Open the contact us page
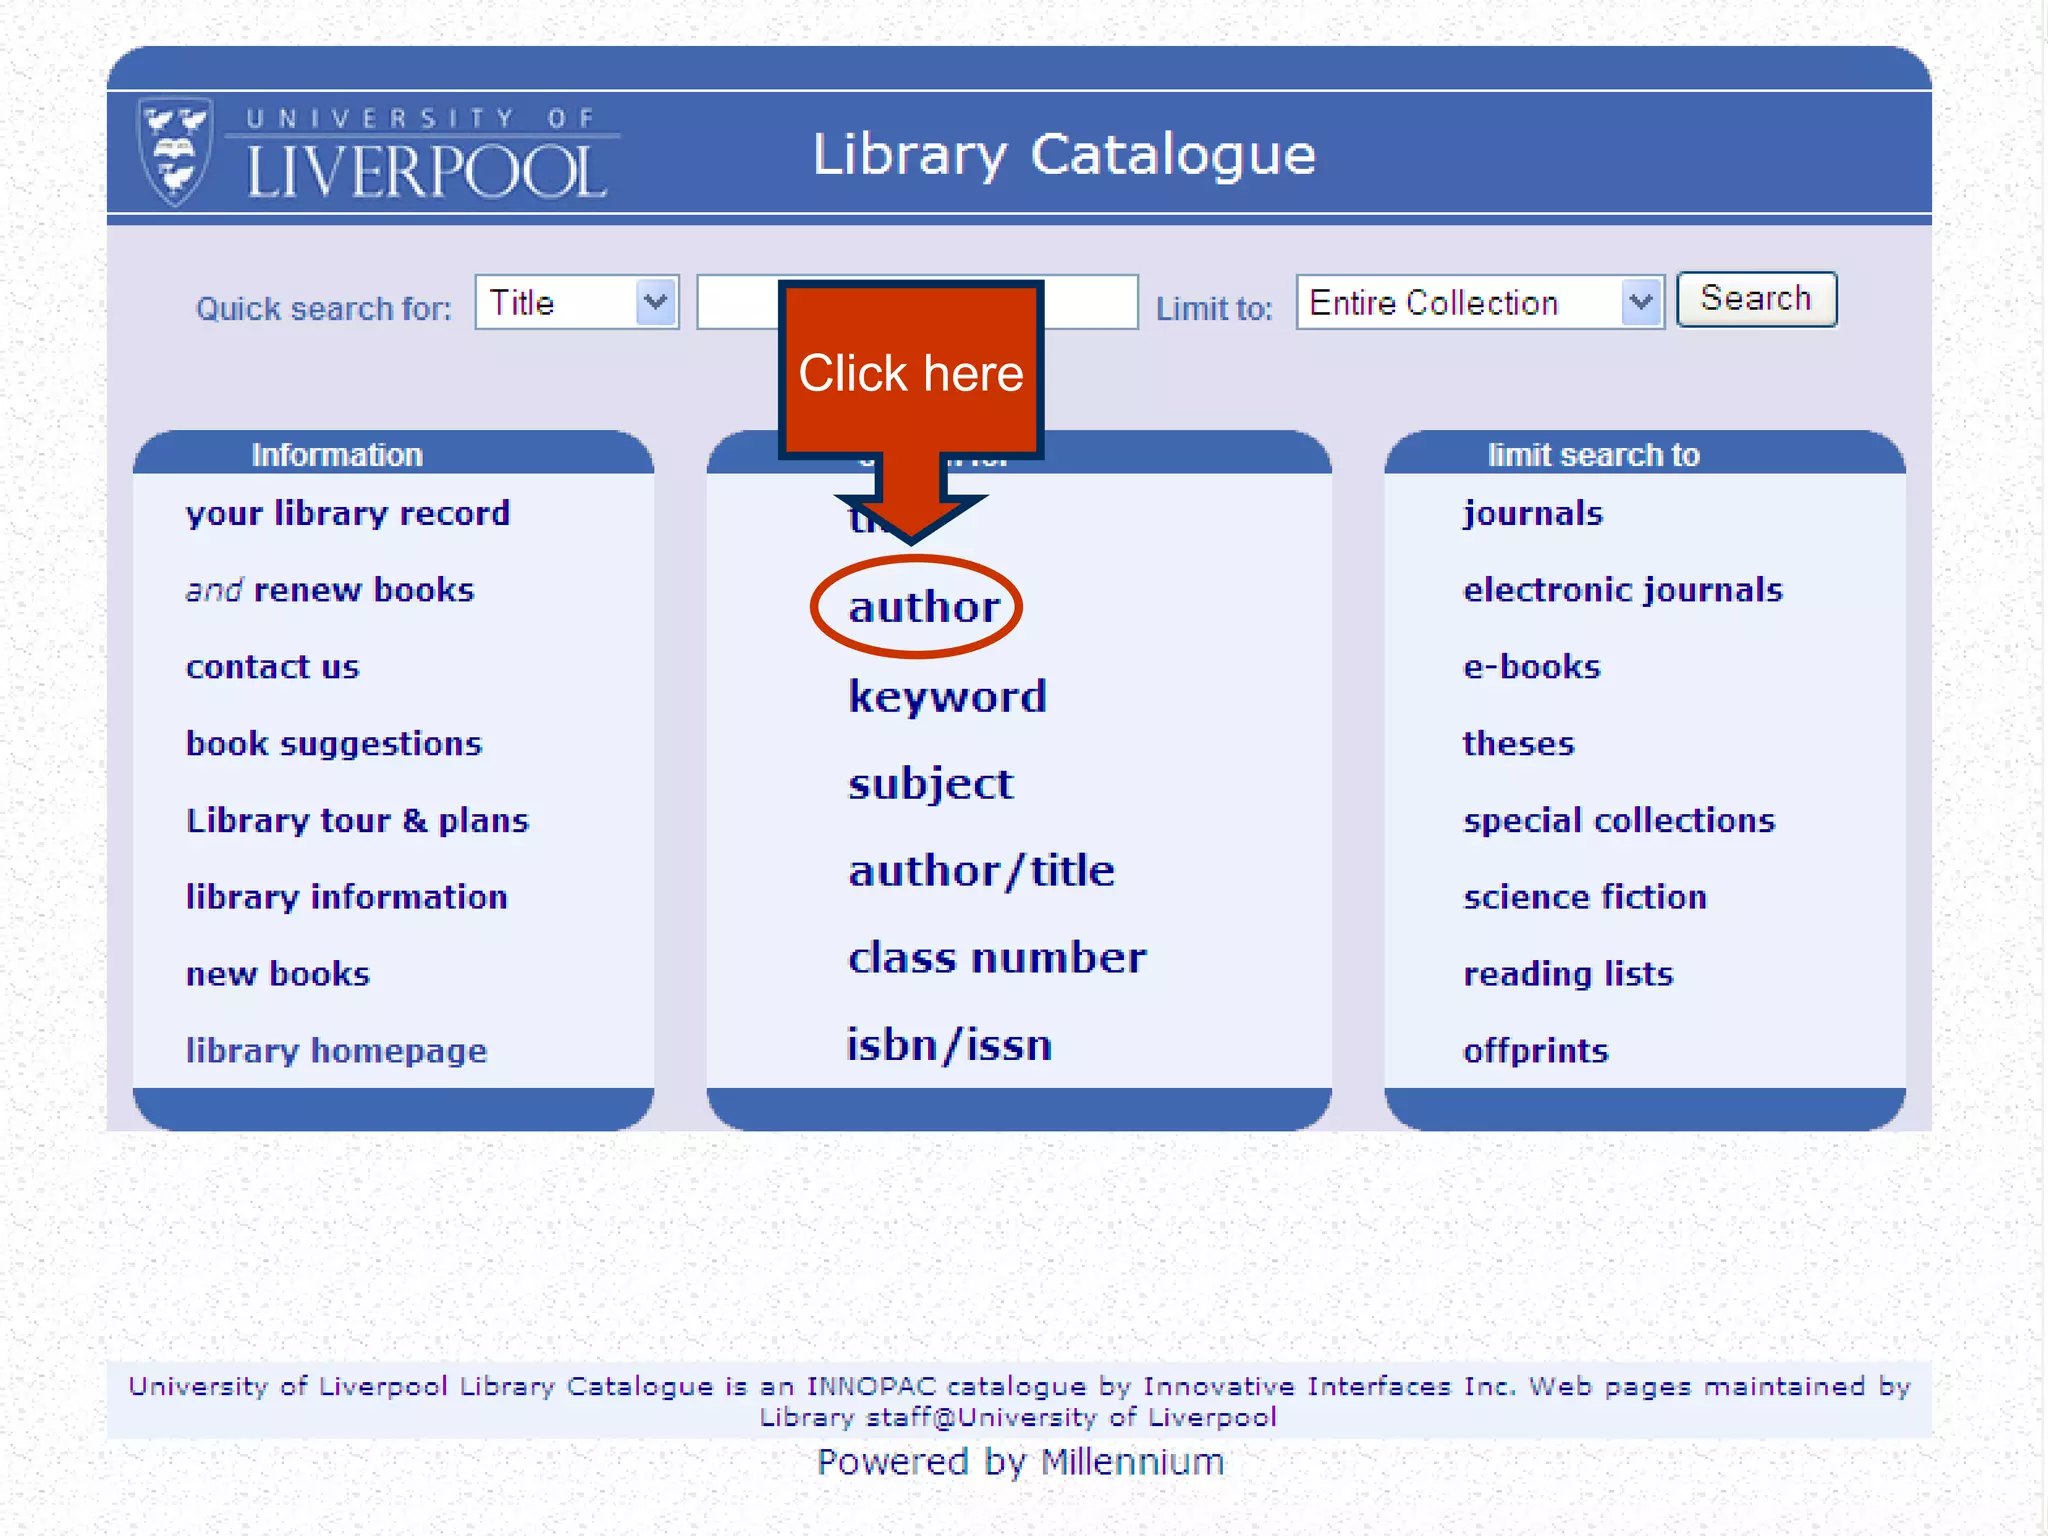 pyautogui.click(x=272, y=667)
